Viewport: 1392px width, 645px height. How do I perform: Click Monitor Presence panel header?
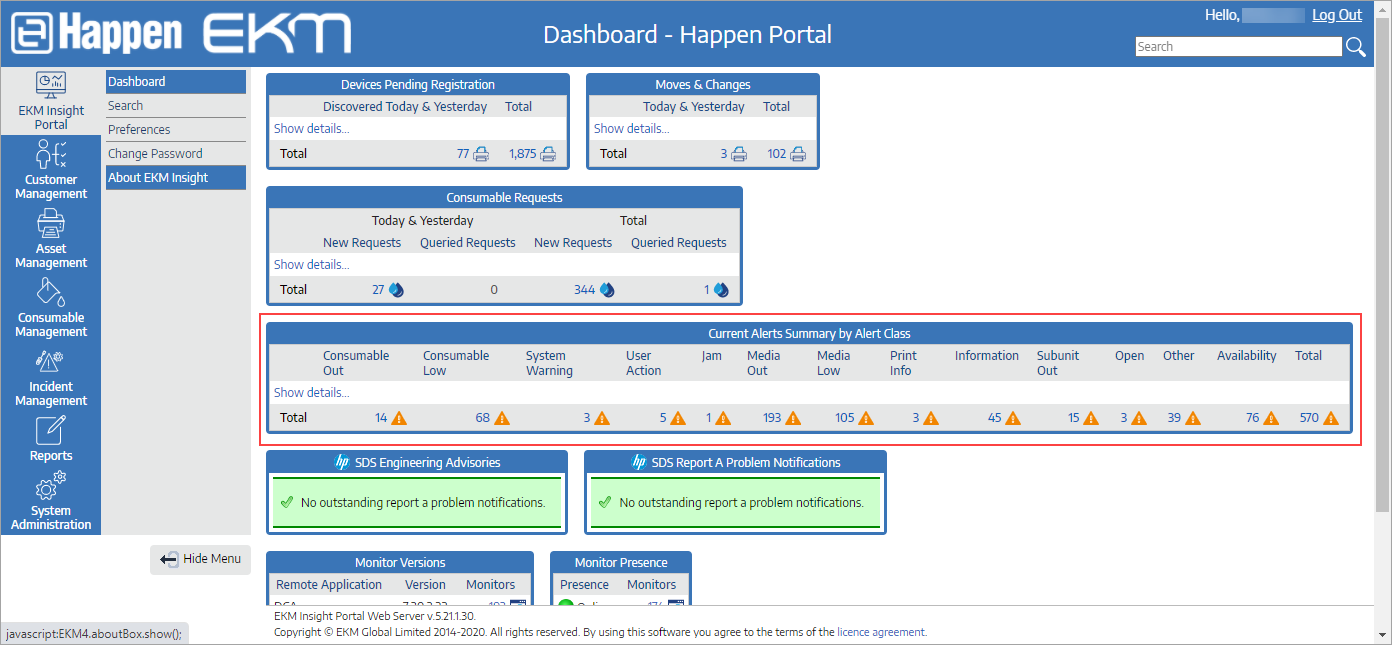click(621, 563)
